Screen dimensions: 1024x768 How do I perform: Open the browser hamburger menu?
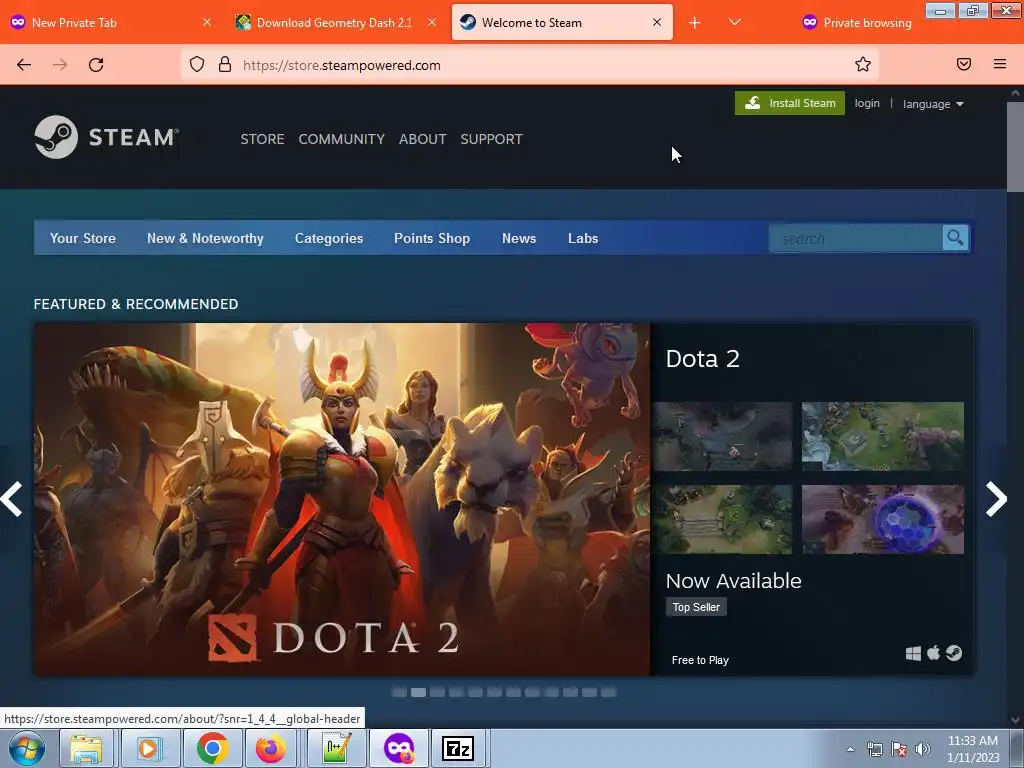[1000, 64]
